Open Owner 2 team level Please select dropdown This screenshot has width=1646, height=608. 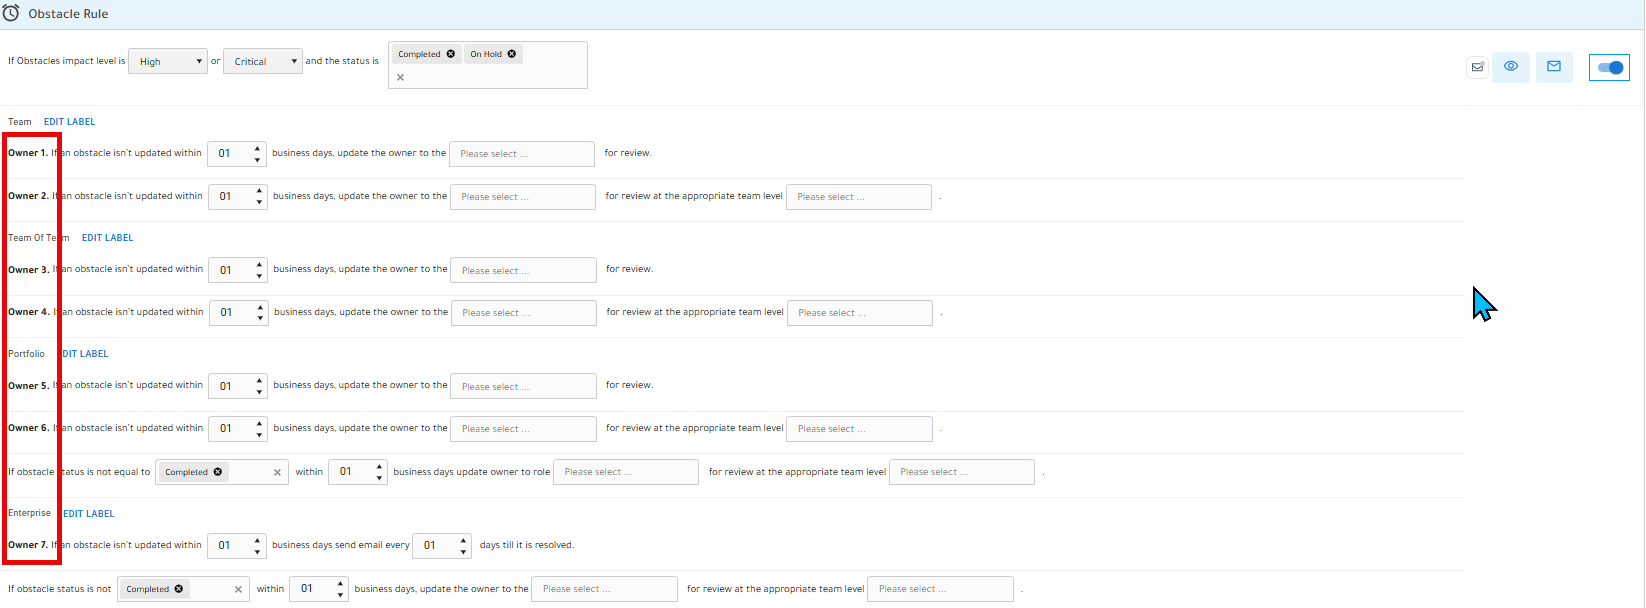(x=859, y=197)
